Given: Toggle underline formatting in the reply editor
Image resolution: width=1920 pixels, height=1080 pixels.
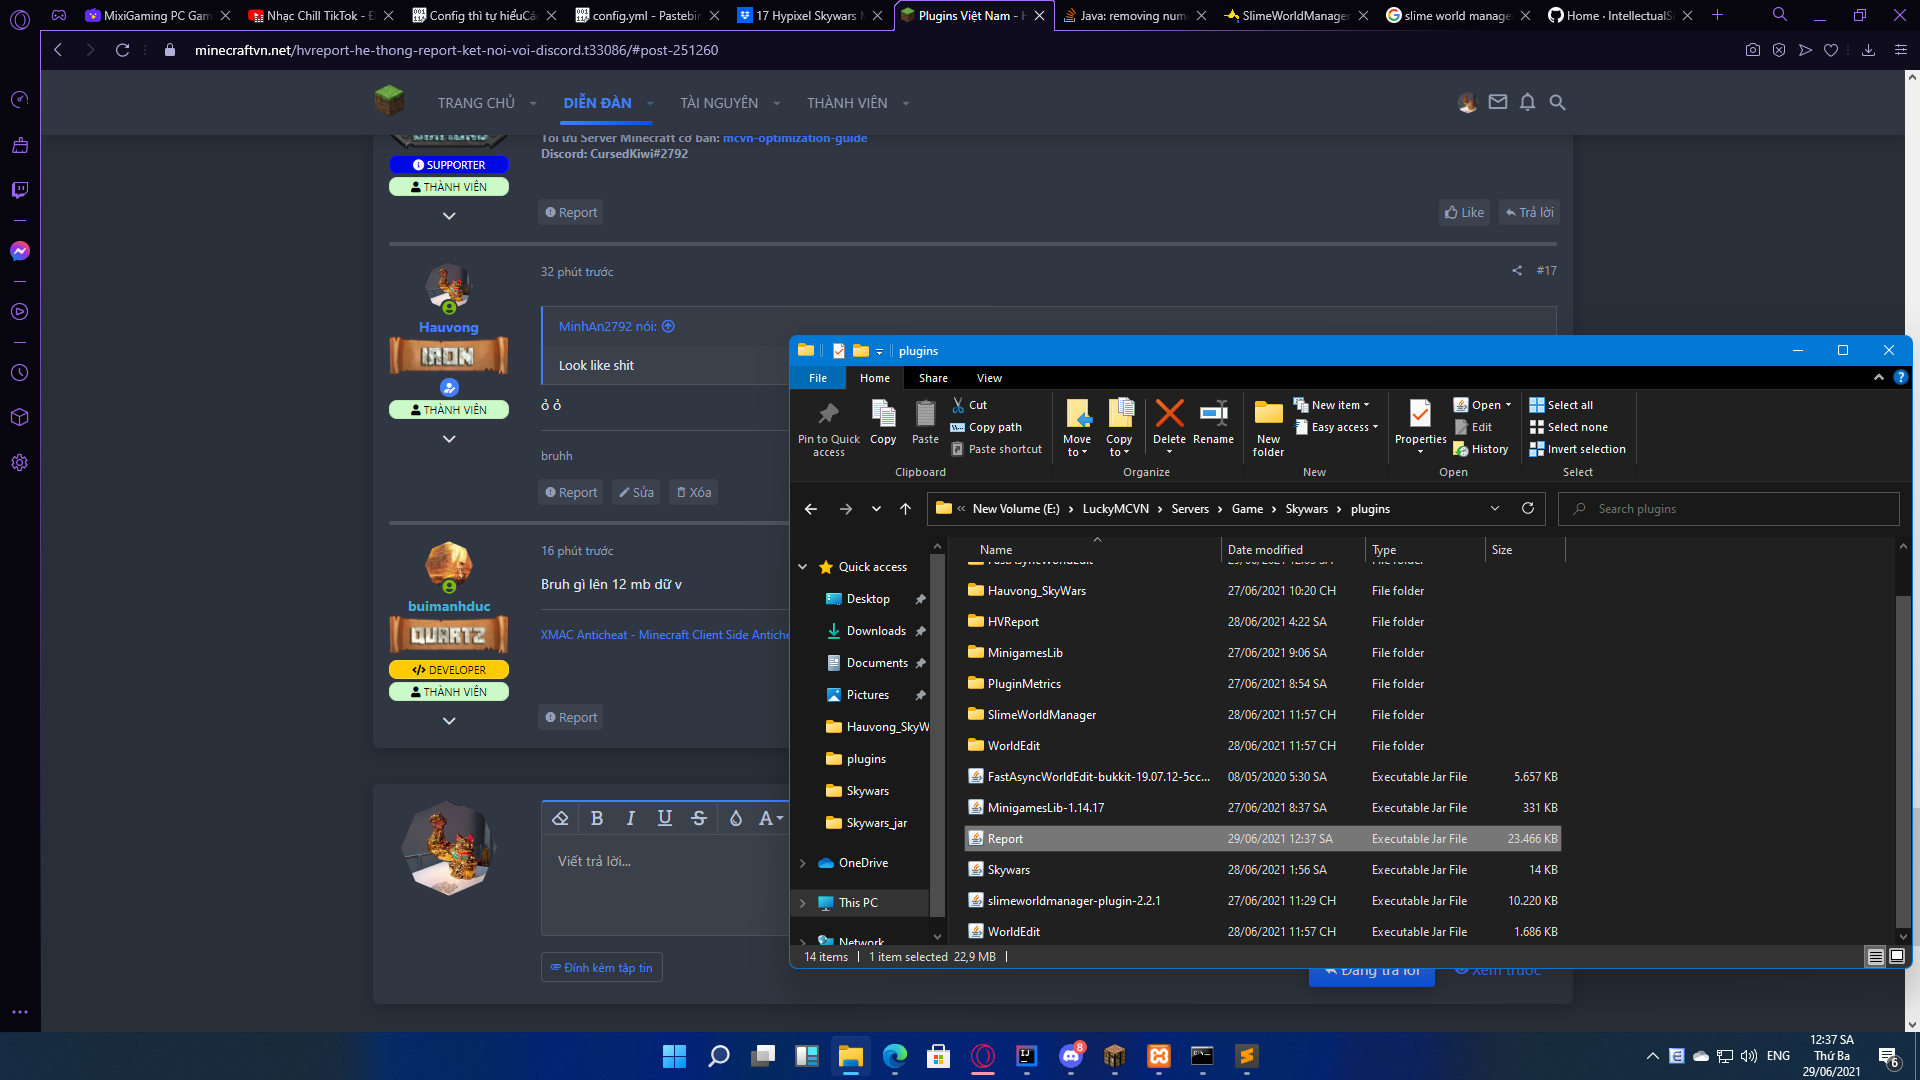Looking at the screenshot, I should pos(665,818).
